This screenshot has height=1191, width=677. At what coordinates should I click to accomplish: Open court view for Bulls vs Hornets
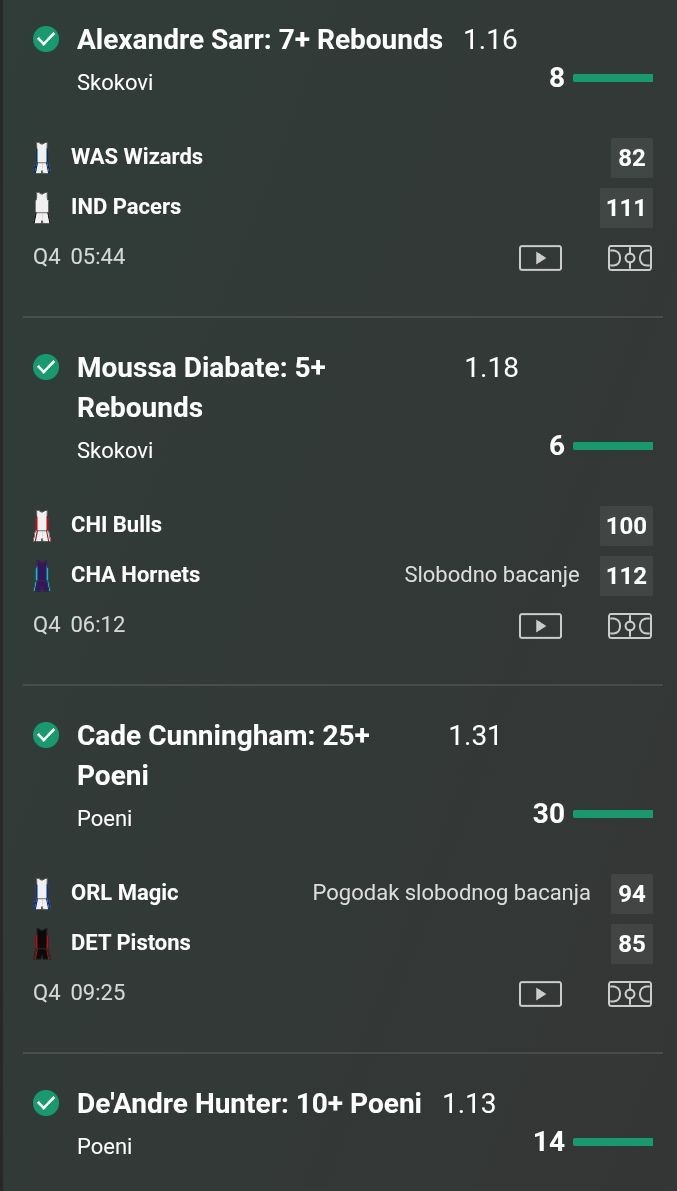630,626
